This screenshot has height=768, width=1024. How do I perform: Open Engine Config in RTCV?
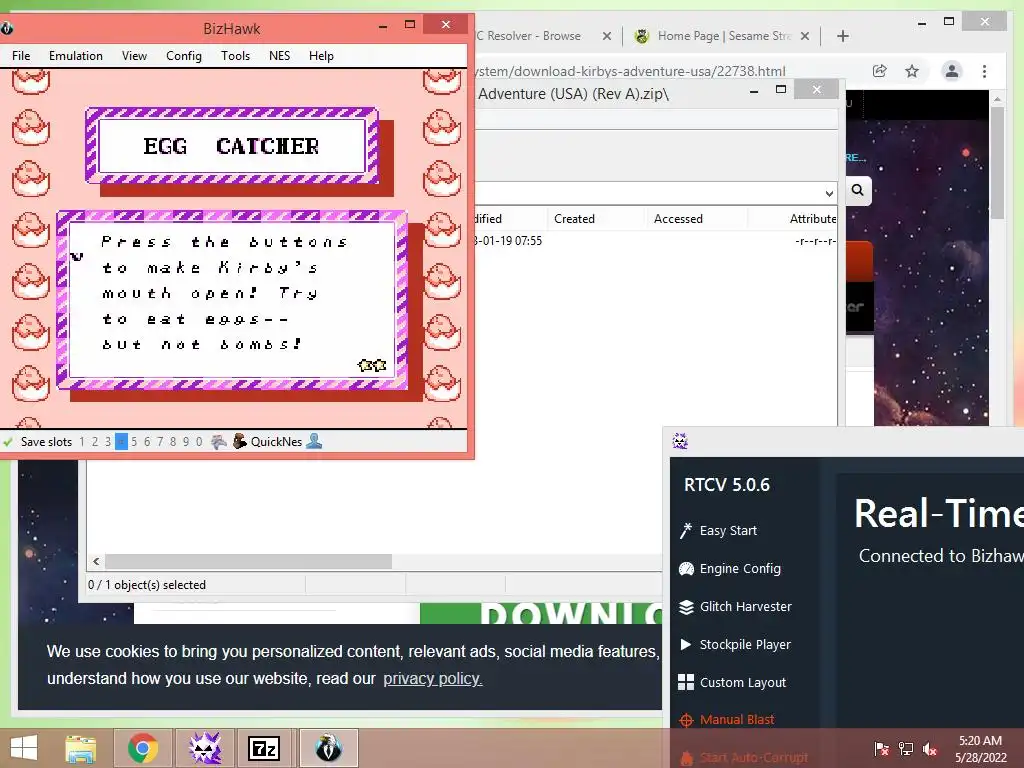point(740,569)
